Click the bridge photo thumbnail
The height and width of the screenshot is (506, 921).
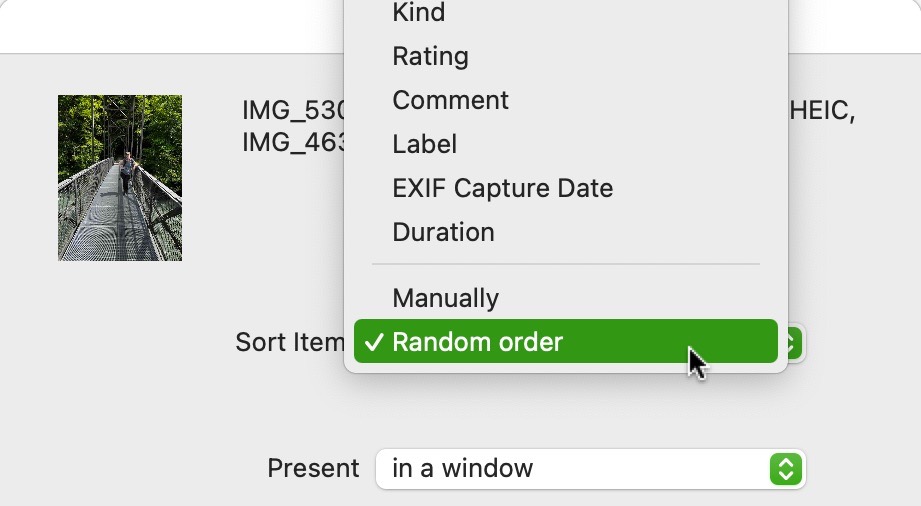[120, 178]
